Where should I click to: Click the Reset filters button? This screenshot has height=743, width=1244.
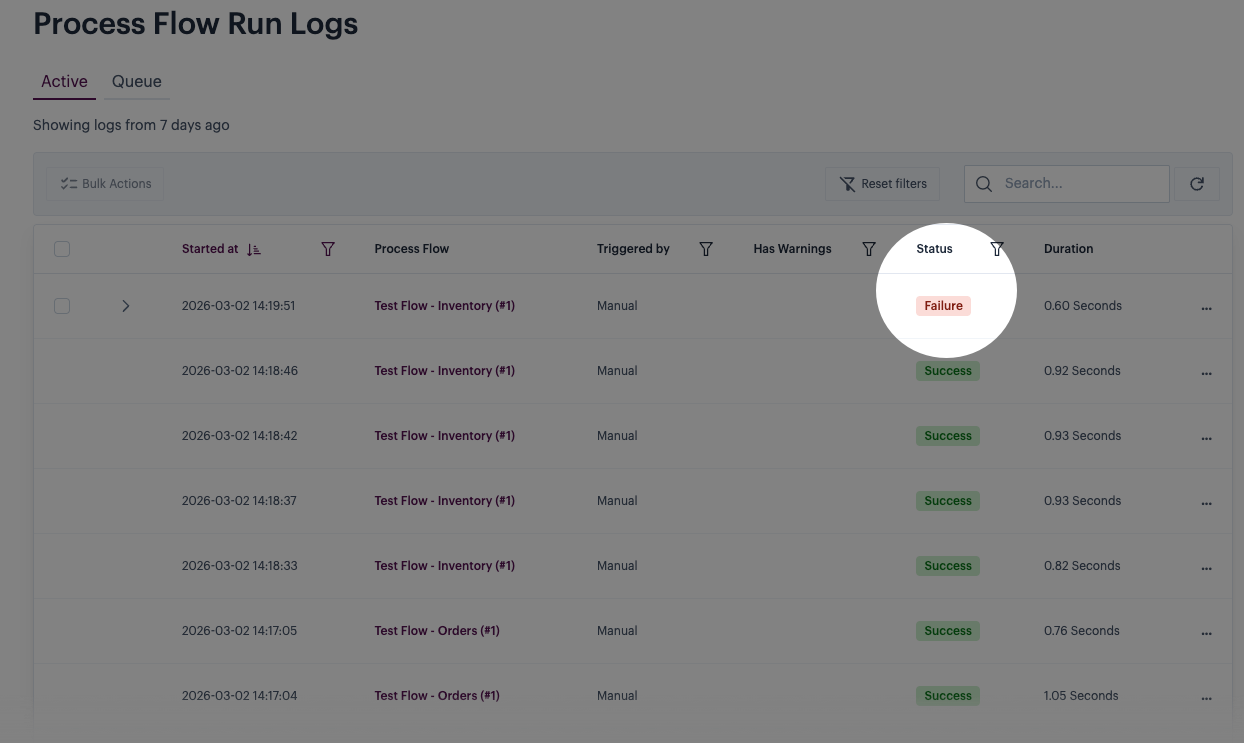tap(883, 184)
